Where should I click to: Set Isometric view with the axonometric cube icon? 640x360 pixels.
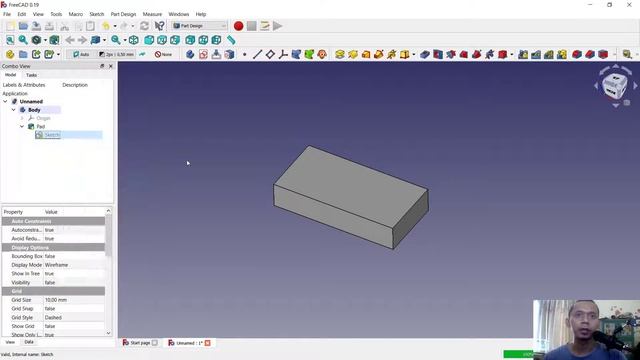[133, 40]
